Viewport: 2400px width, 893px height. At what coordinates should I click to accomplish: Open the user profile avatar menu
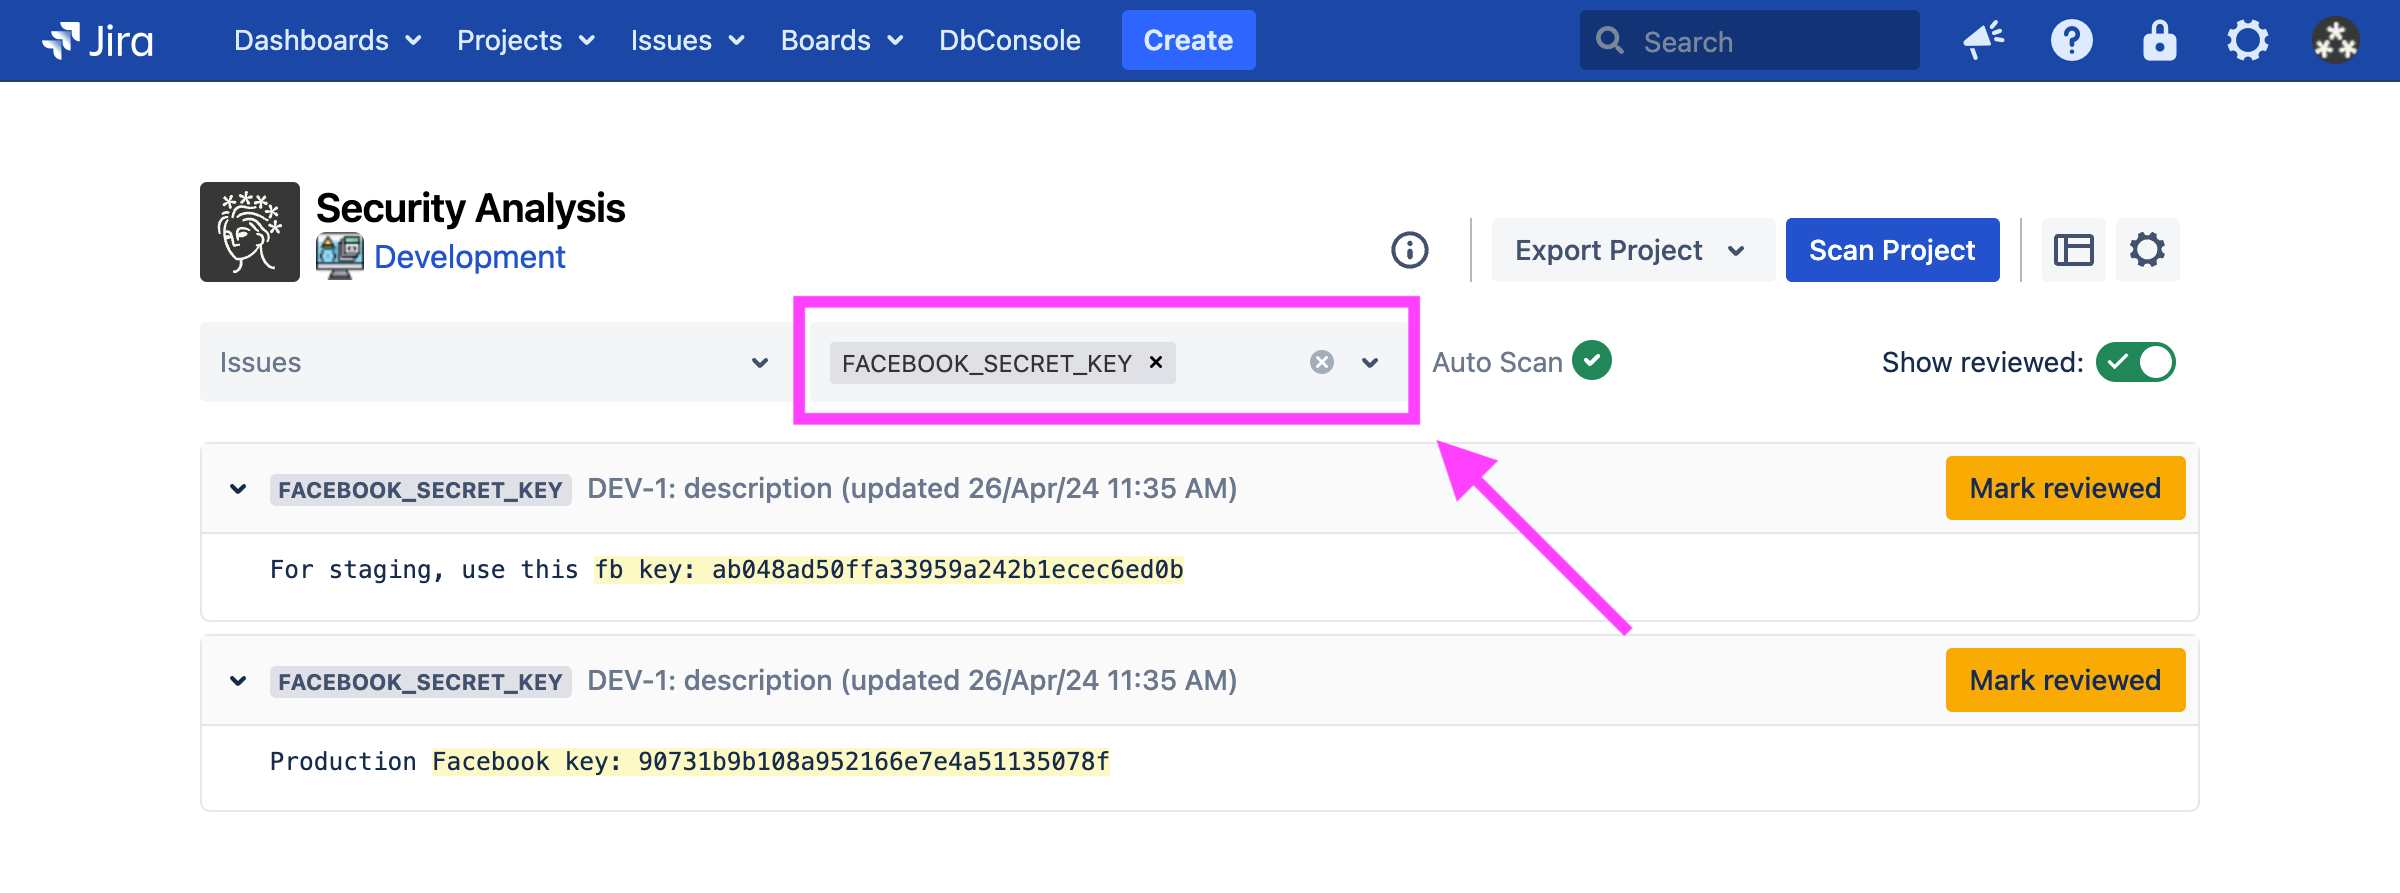[2335, 41]
